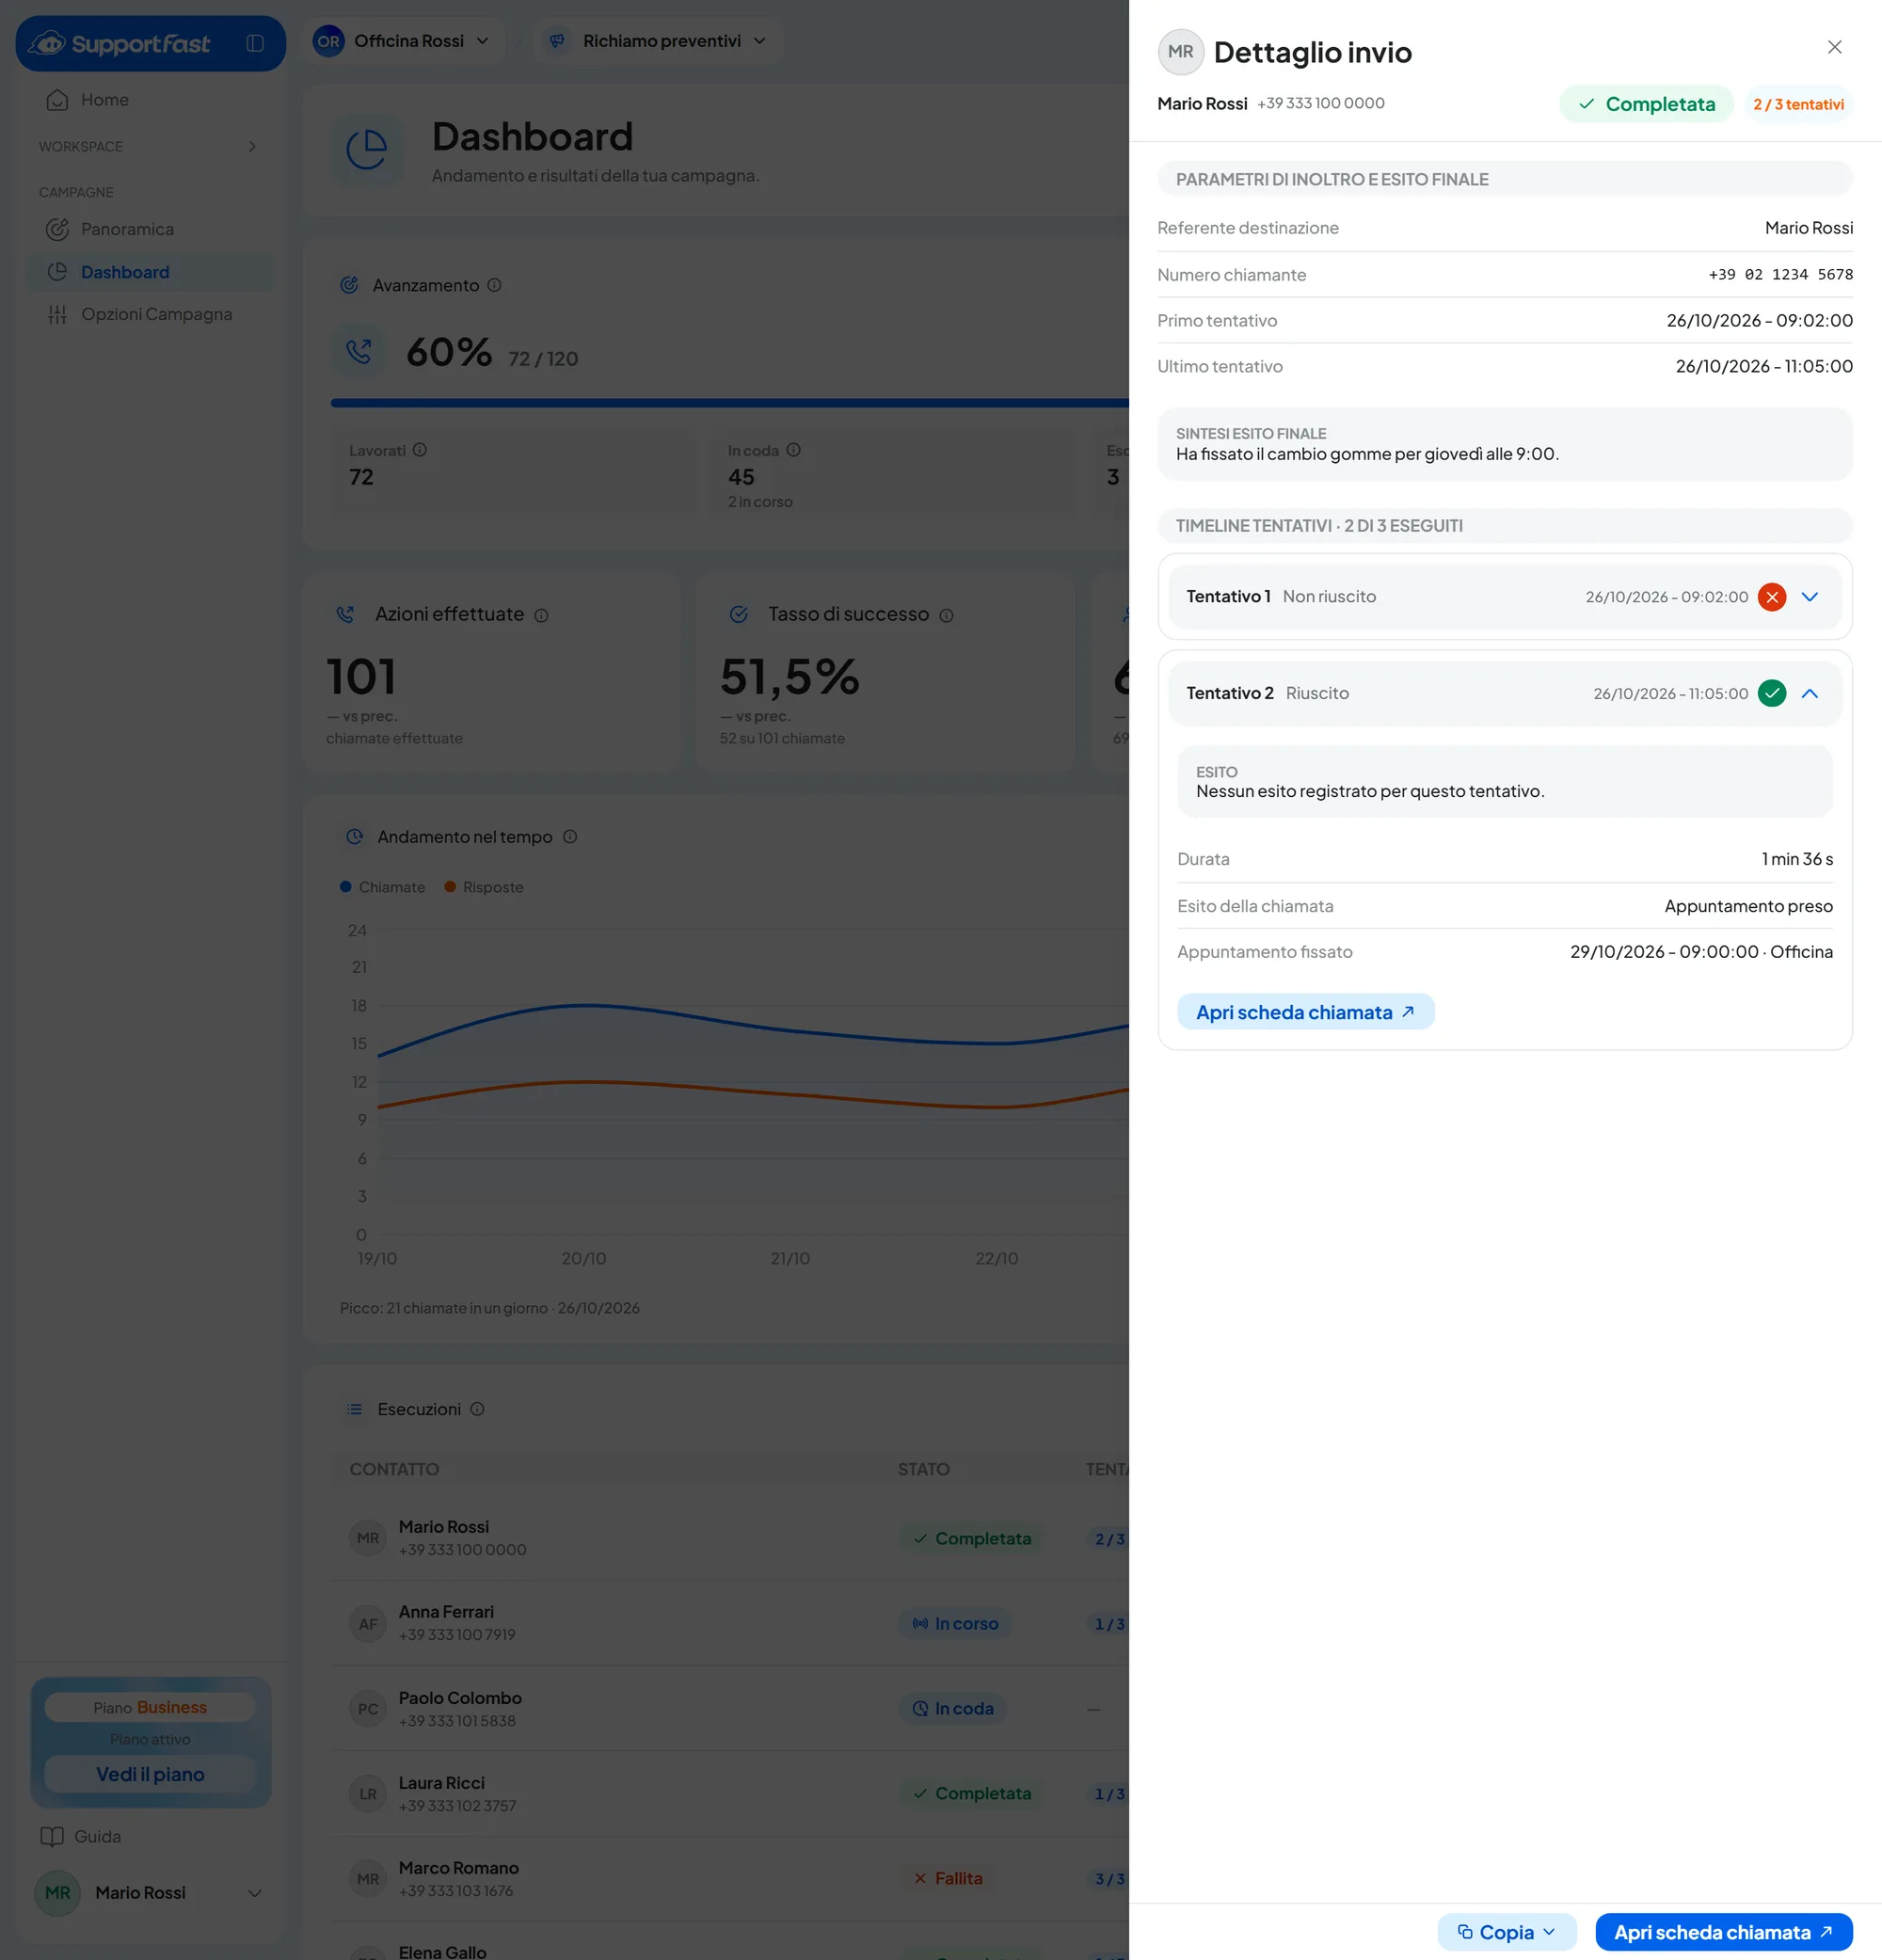The height and width of the screenshot is (1960, 1882).
Task: Open the Richiamo preventivi campaign dropdown
Action: pyautogui.click(x=656, y=41)
